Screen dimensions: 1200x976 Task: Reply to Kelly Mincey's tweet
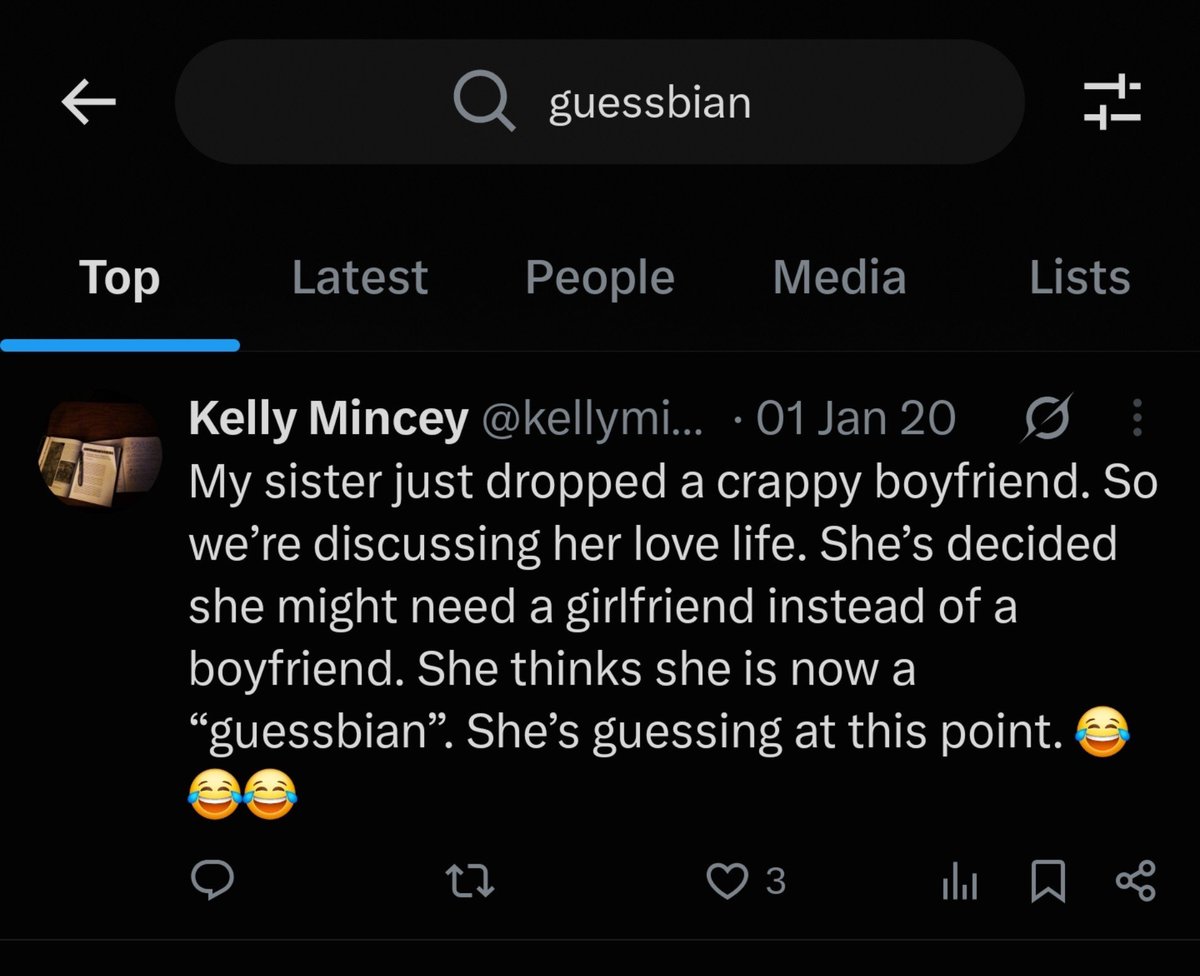[x=212, y=880]
